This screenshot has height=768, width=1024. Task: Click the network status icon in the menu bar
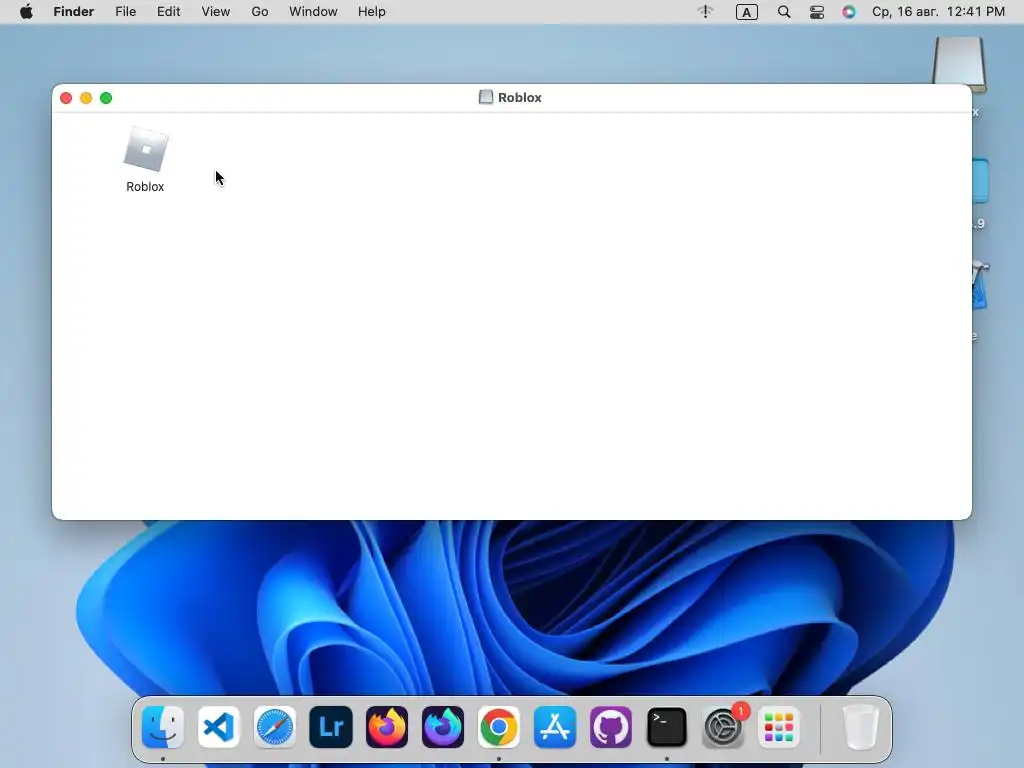tap(705, 11)
